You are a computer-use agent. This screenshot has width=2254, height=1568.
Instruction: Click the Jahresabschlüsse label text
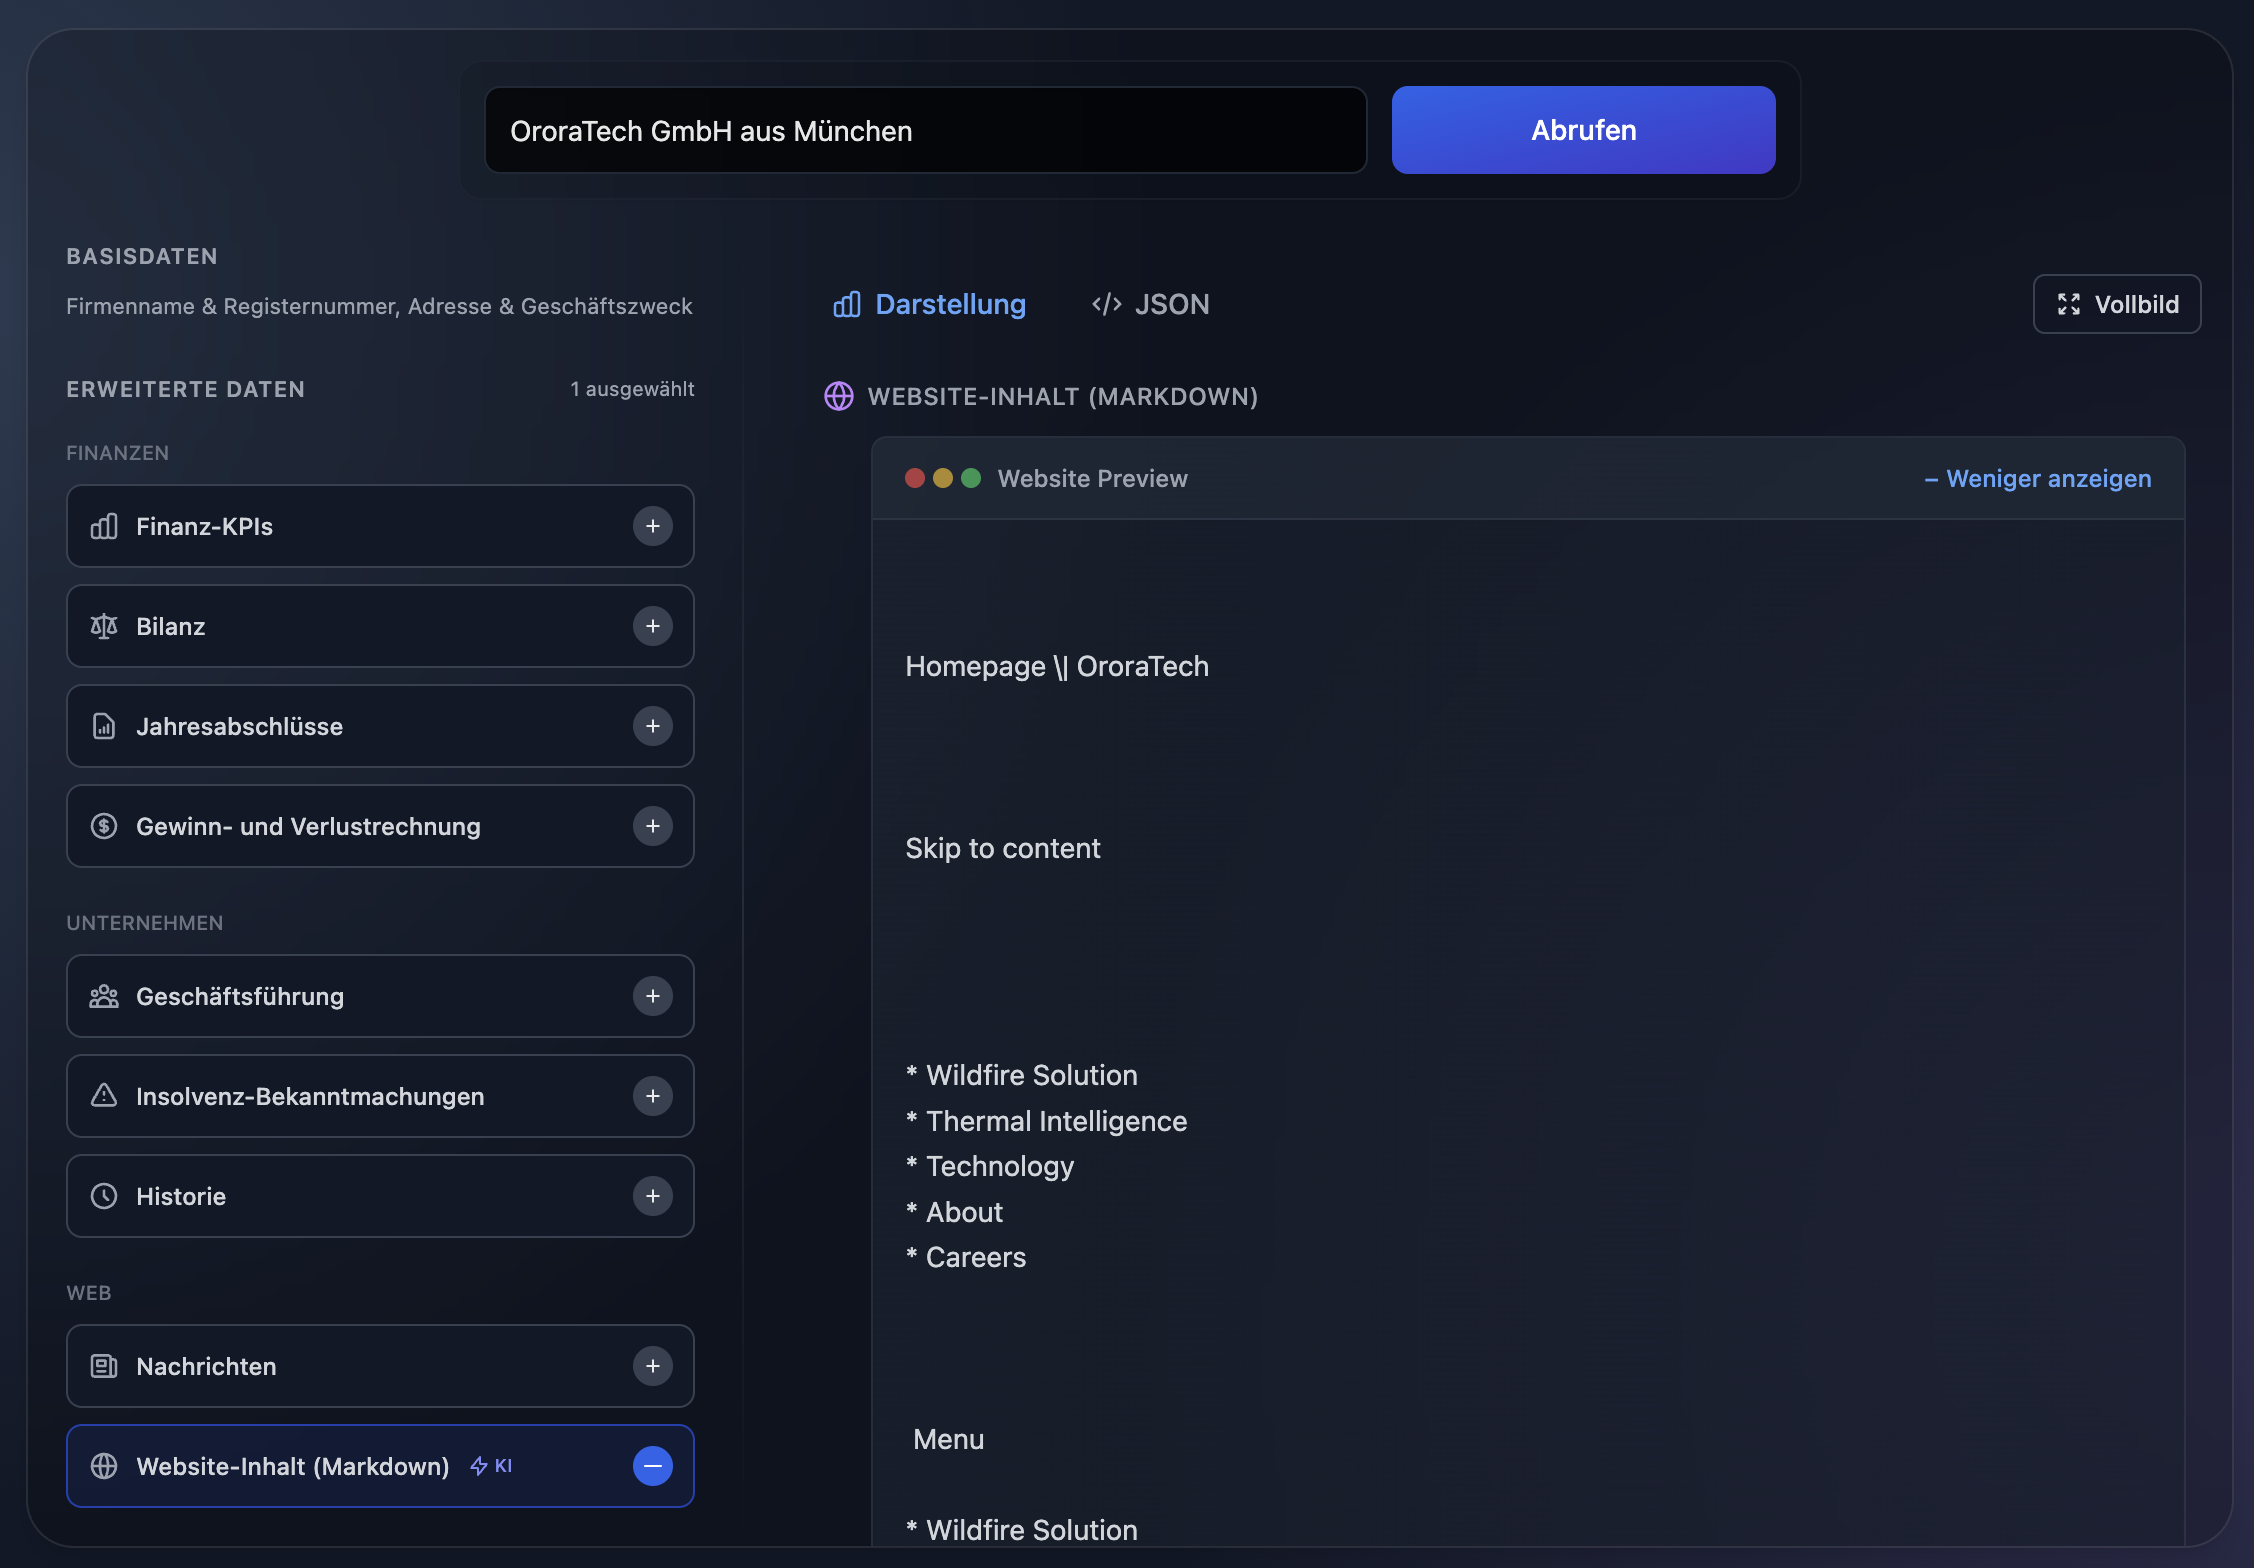(x=240, y=726)
